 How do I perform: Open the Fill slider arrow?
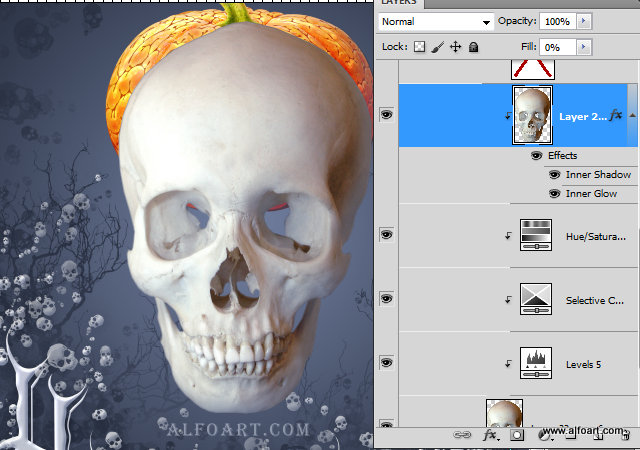click(x=584, y=47)
